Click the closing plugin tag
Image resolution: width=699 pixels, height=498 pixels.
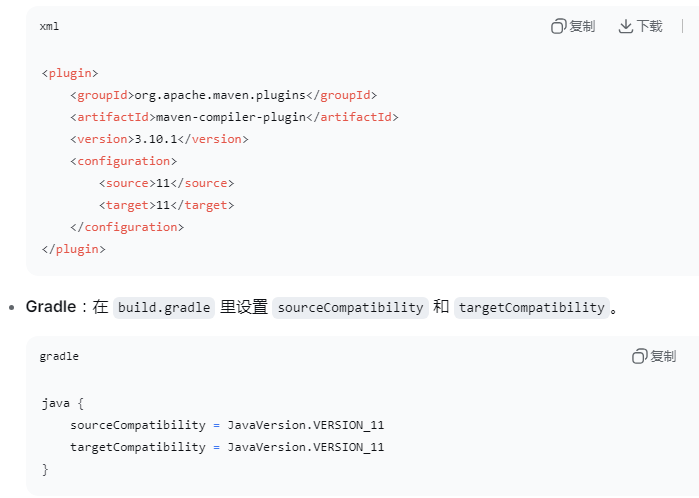[73, 249]
